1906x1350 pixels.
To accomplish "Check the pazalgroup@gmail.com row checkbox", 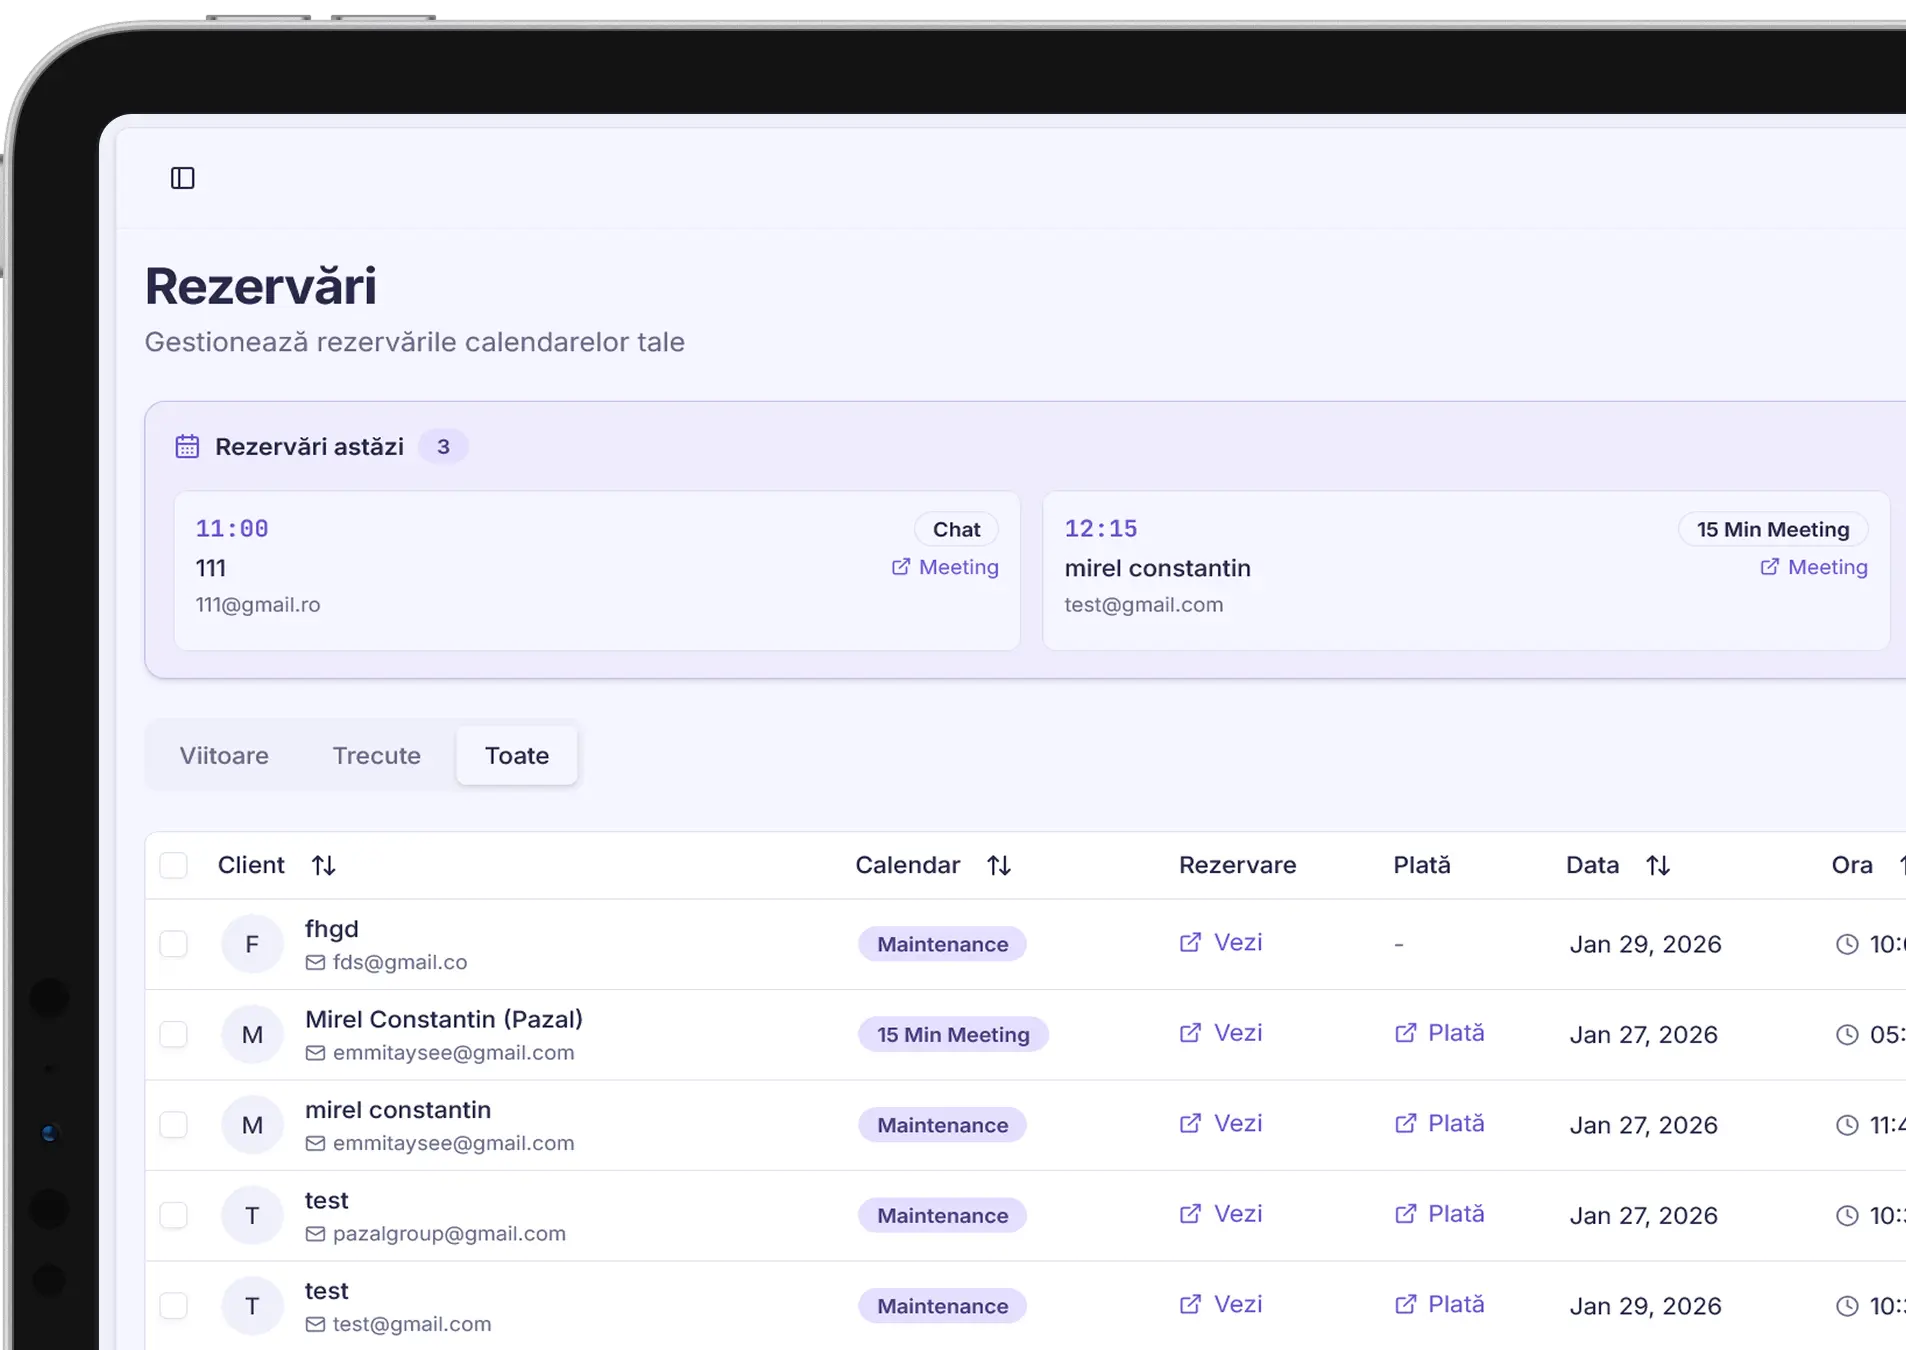I will (174, 1215).
